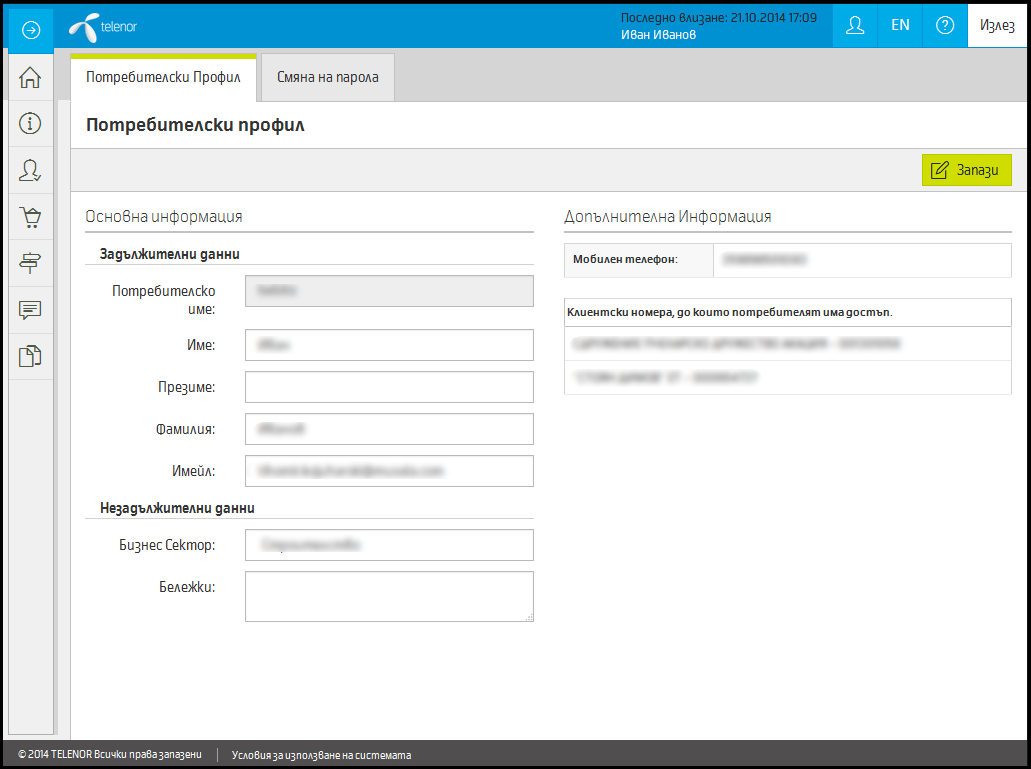
Task: Select the second client number row
Action: (788, 378)
